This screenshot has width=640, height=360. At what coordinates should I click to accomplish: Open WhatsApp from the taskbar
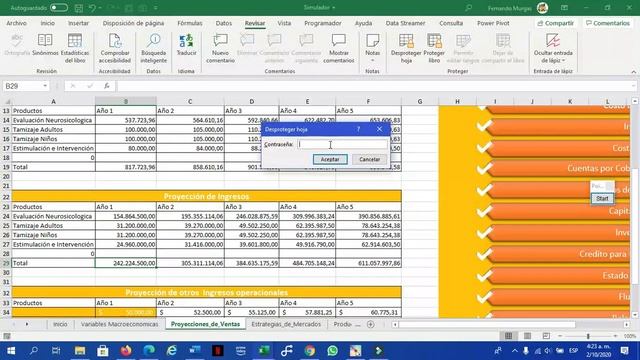click(x=332, y=351)
